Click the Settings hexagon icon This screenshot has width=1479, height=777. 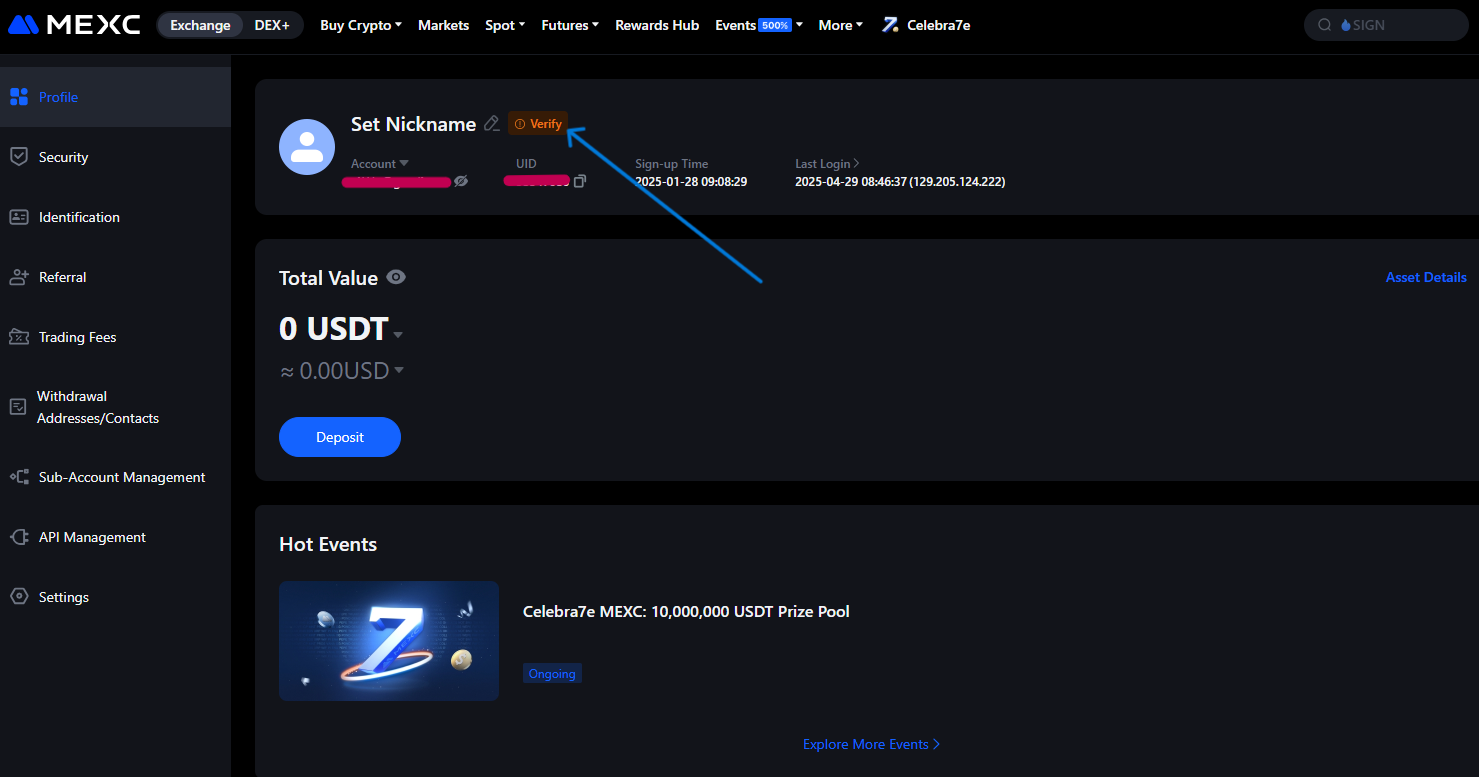(19, 597)
